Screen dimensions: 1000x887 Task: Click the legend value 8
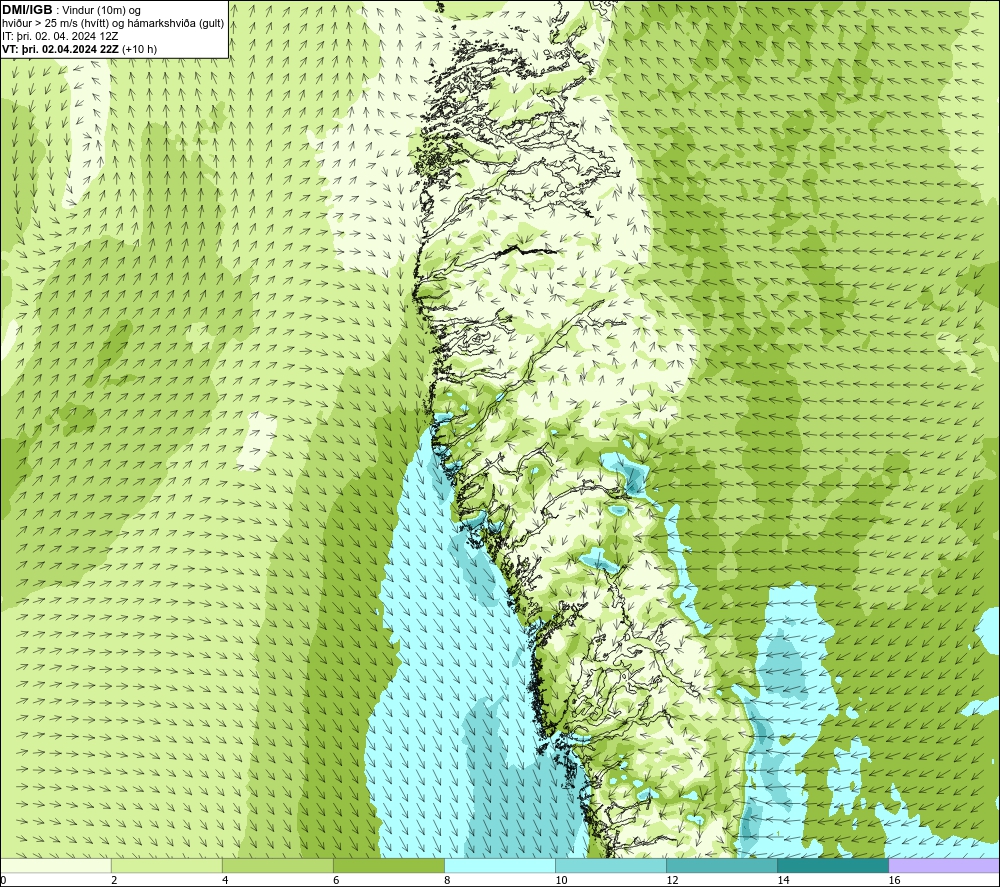(447, 881)
